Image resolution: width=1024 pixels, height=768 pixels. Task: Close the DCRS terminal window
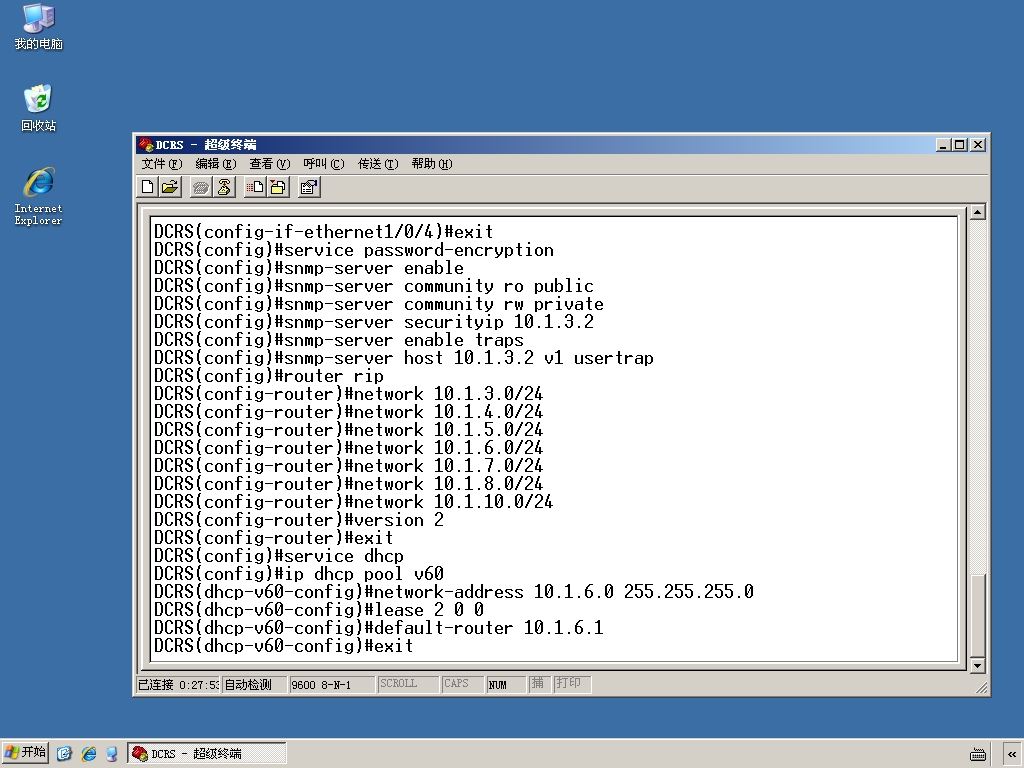pyautogui.click(x=978, y=144)
